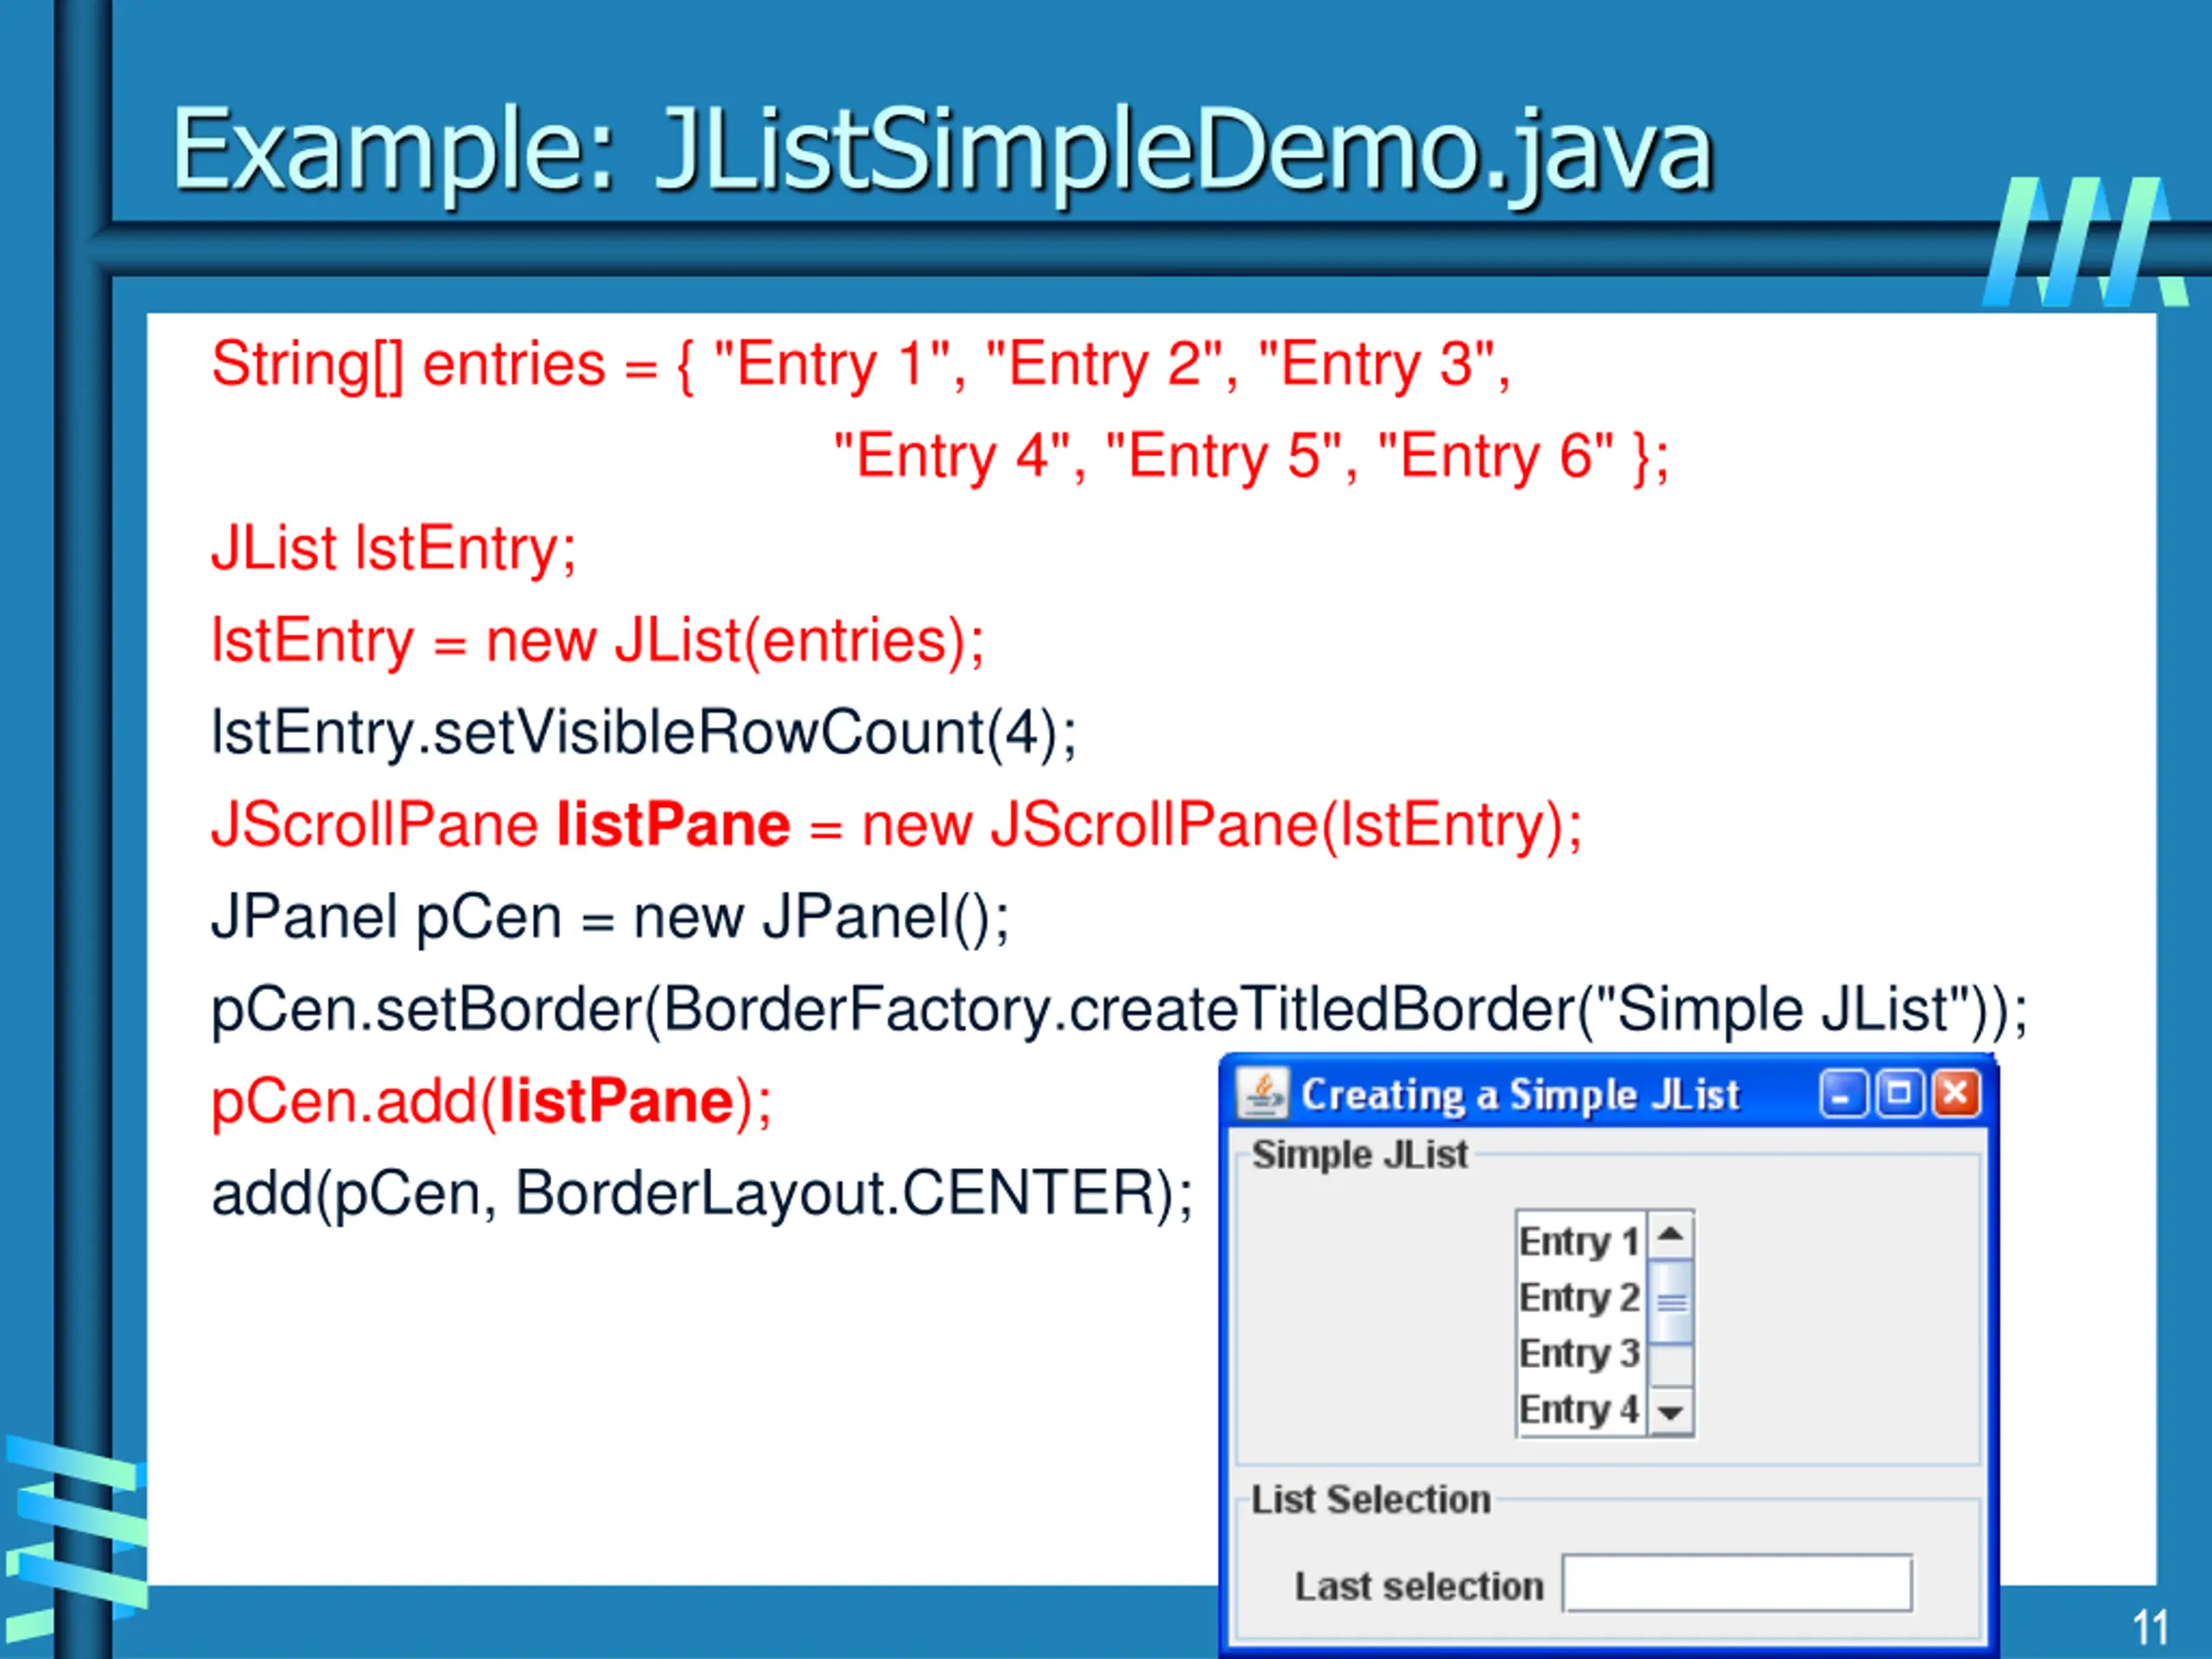The image size is (2212, 1659).
Task: Click the Last selection text field
Action: click(x=1737, y=1583)
